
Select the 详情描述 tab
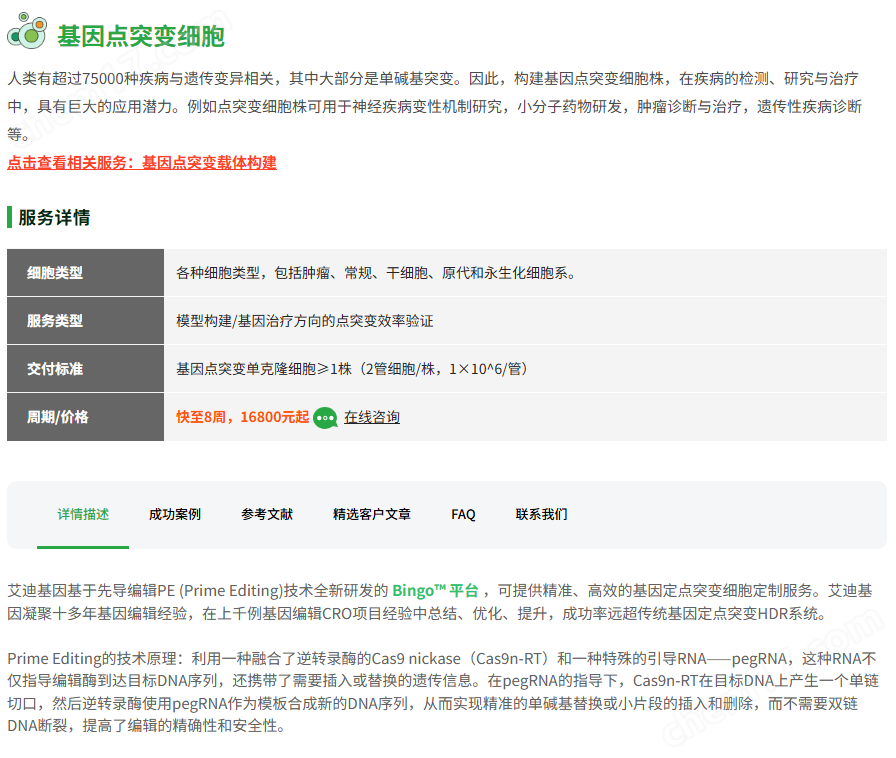point(83,514)
